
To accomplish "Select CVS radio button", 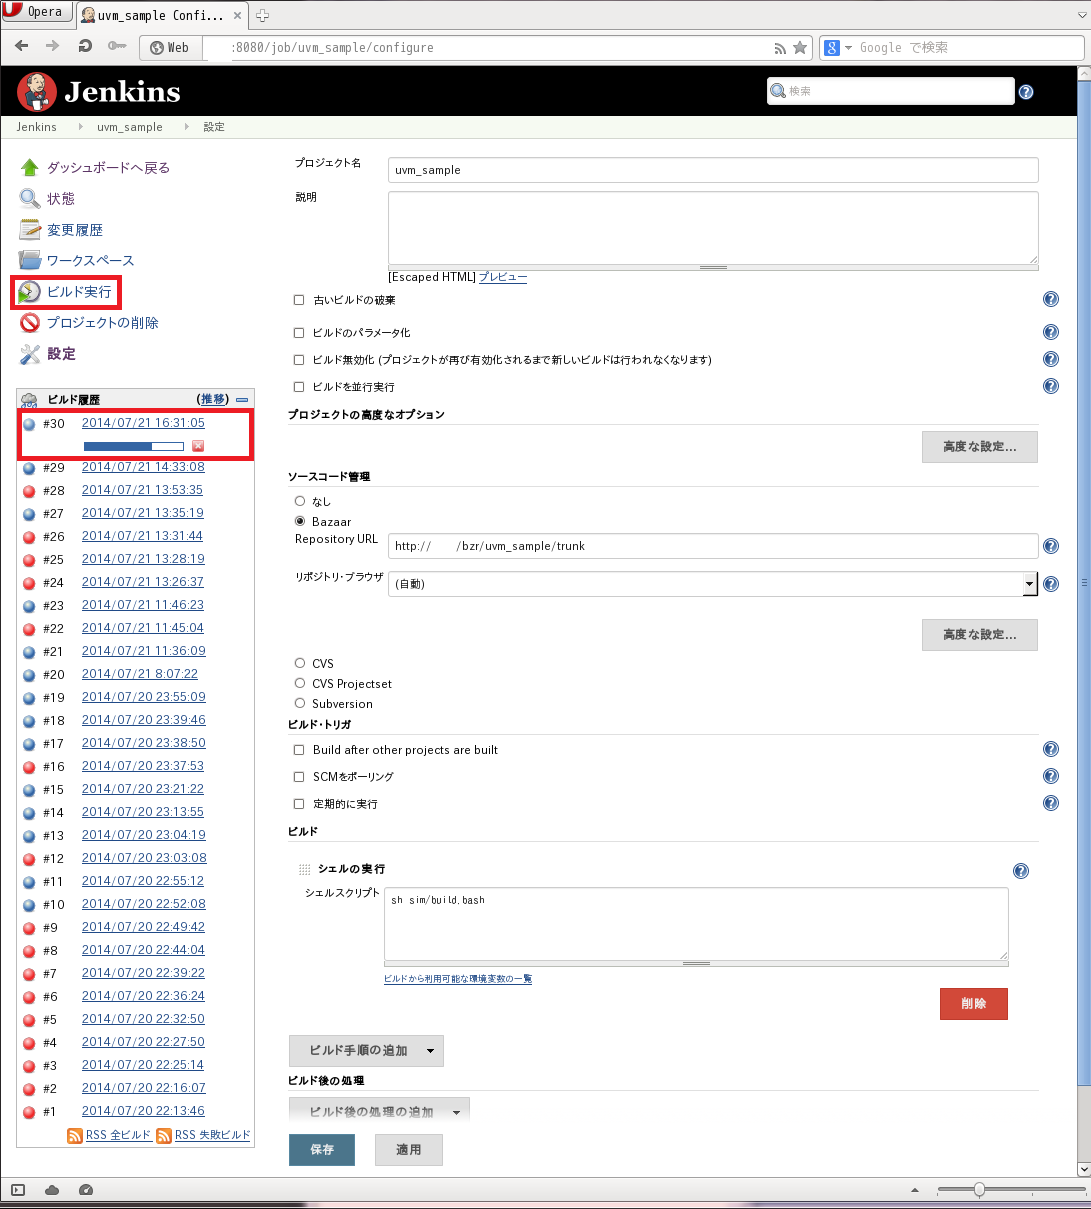I will pyautogui.click(x=300, y=663).
